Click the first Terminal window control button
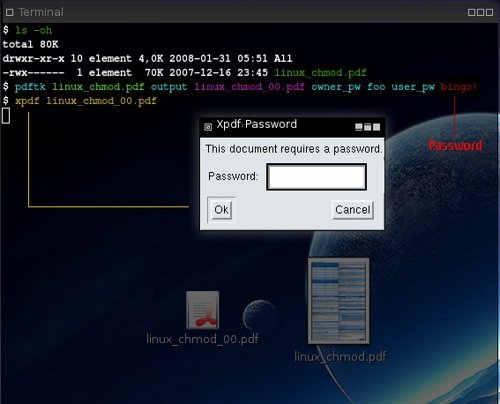 pyautogui.click(x=472, y=12)
